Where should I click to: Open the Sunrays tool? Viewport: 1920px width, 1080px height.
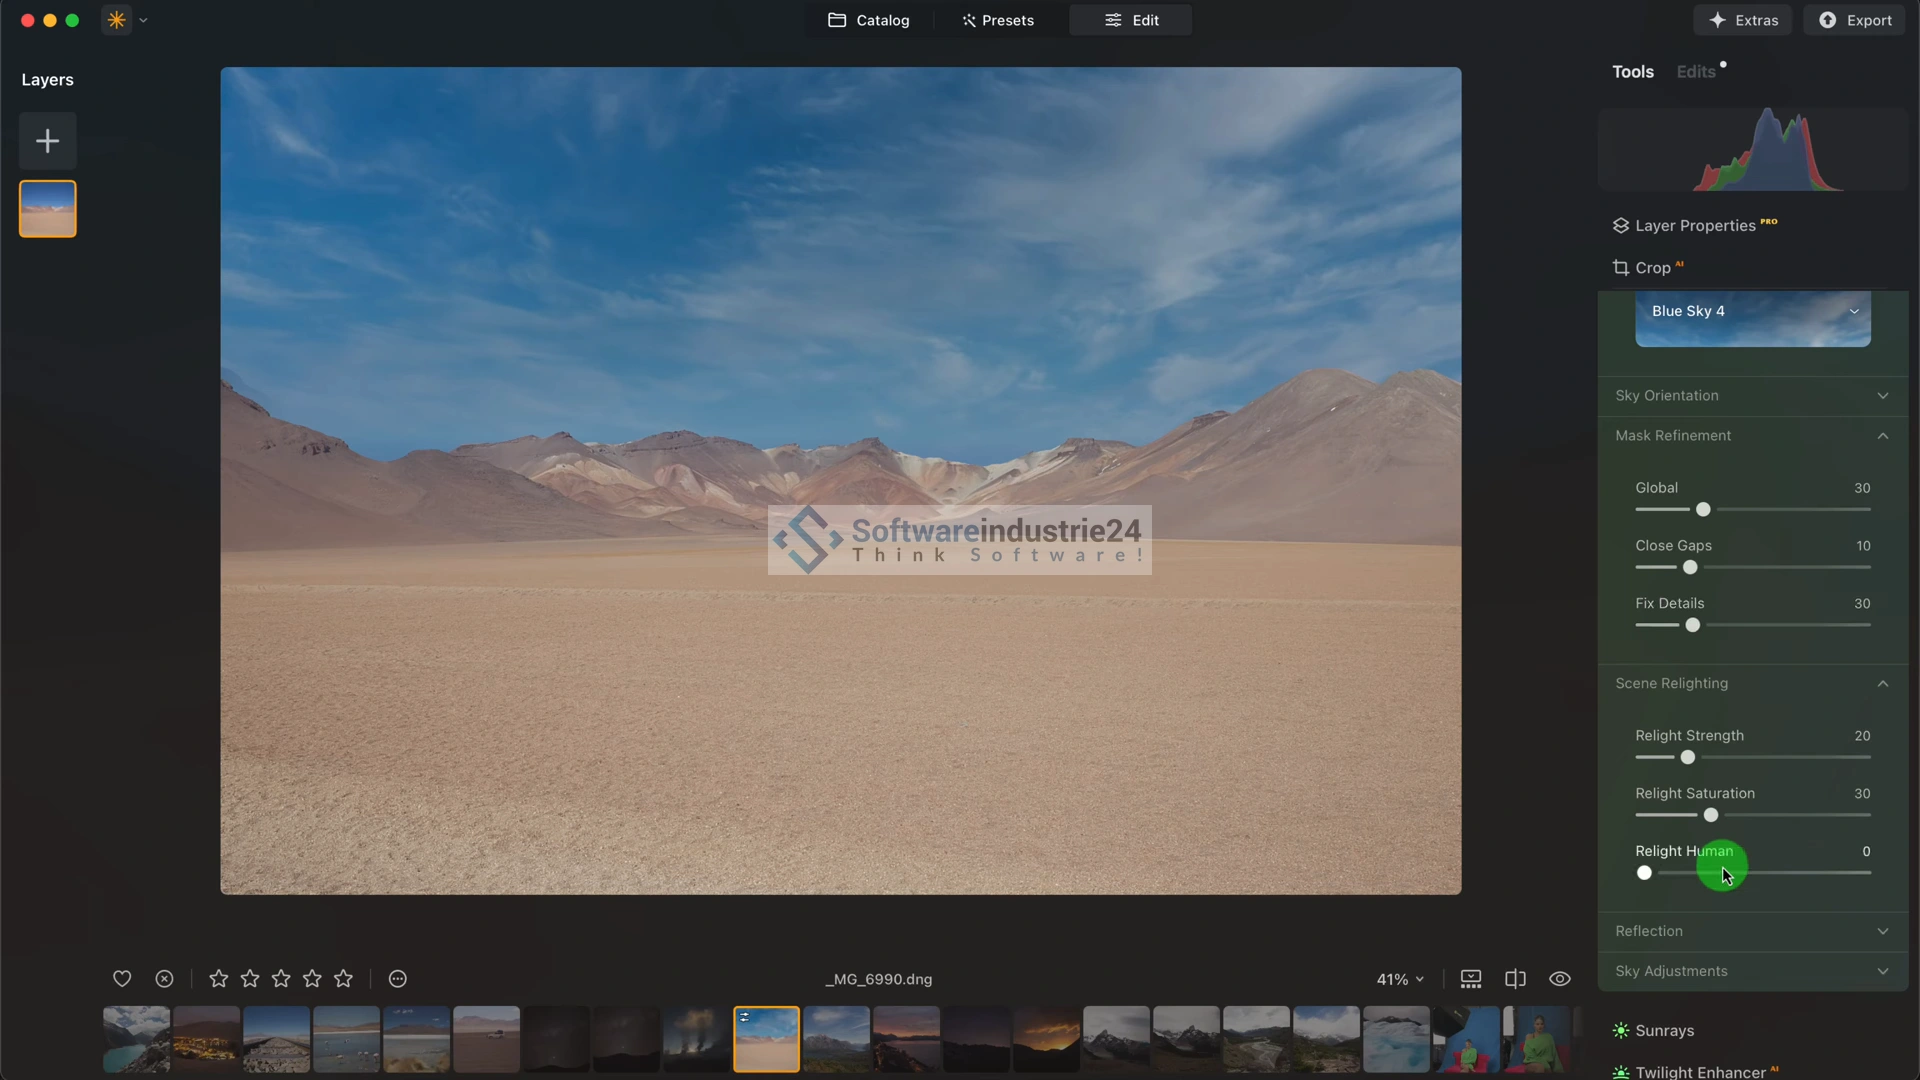[x=1664, y=1031]
